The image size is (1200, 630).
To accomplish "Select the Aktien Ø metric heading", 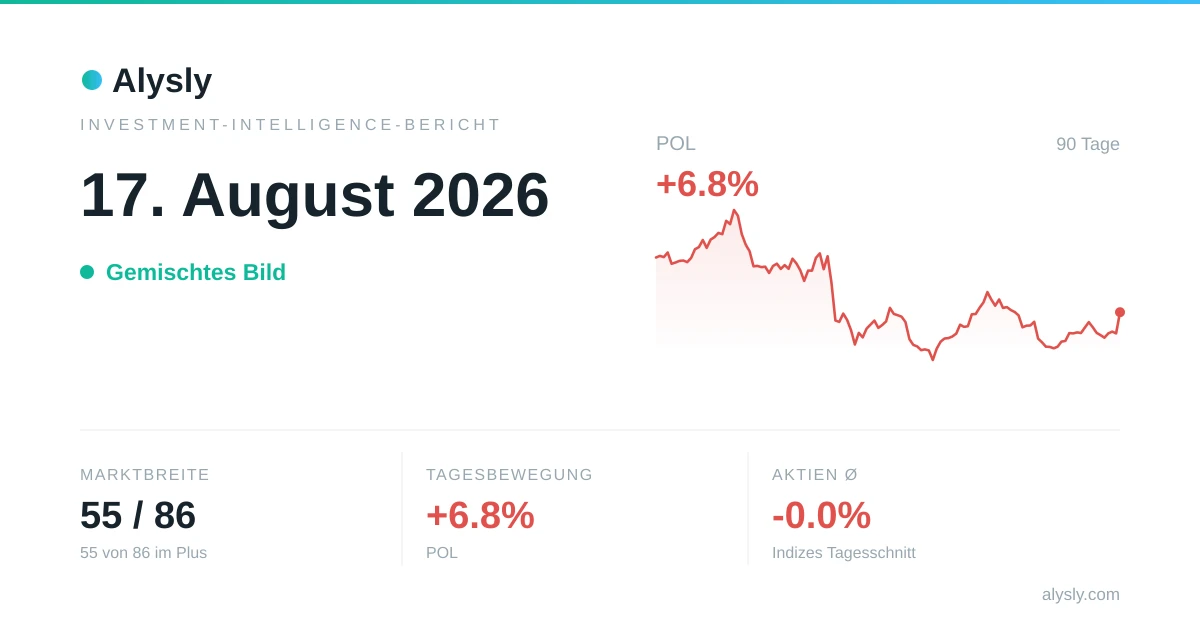I will point(815,475).
